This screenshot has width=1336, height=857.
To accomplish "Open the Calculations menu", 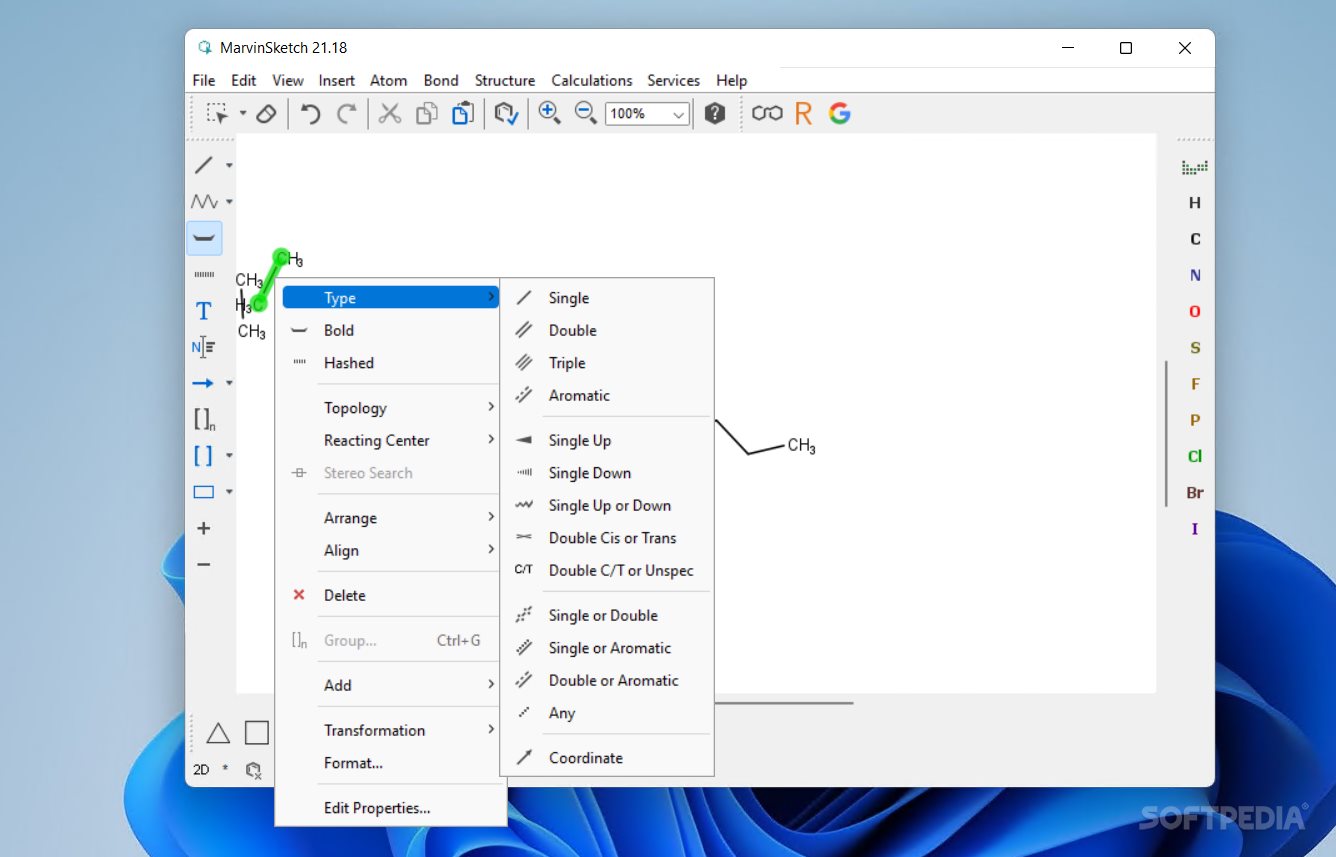I will click(x=592, y=80).
